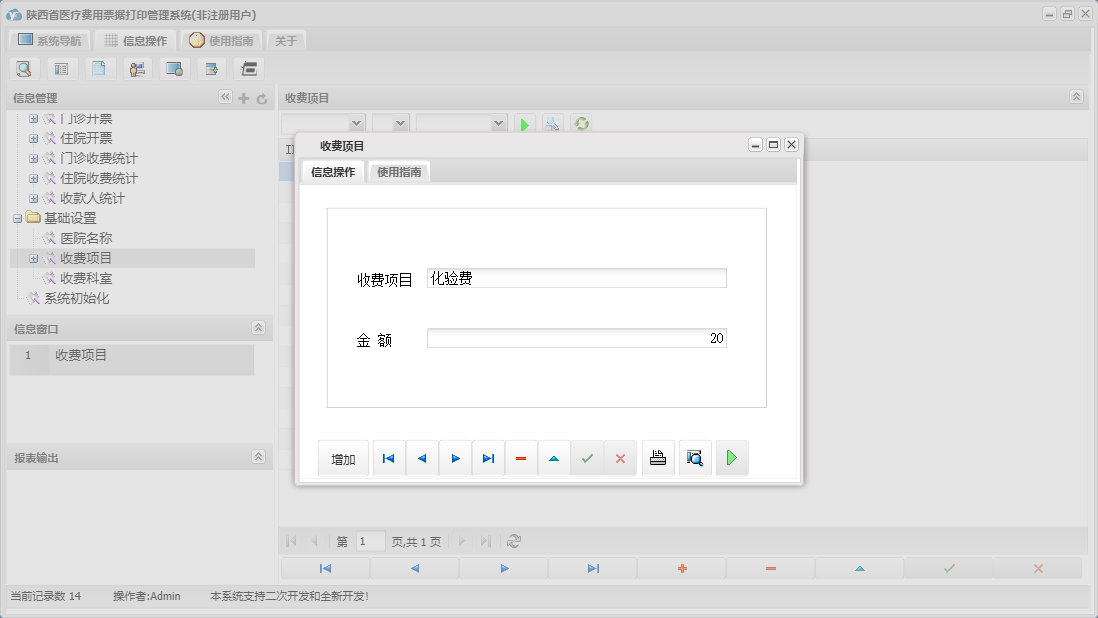
Task: Select the monitor with globe toolbar icon
Action: (x=172, y=68)
